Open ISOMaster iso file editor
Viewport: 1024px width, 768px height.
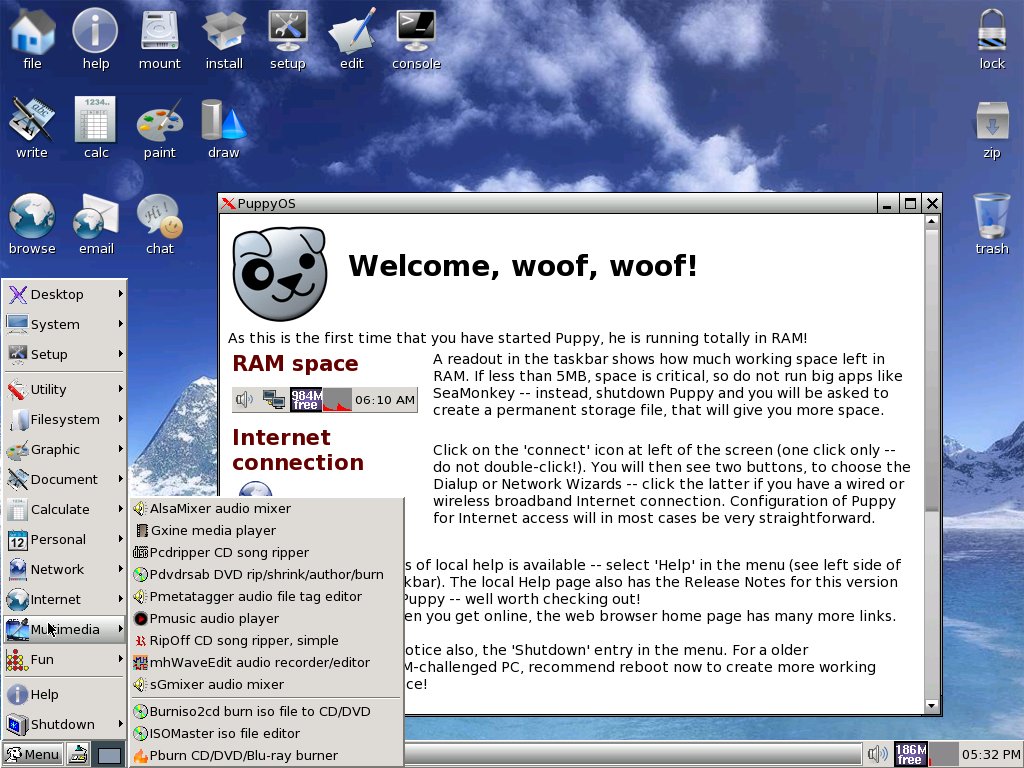tap(266, 735)
